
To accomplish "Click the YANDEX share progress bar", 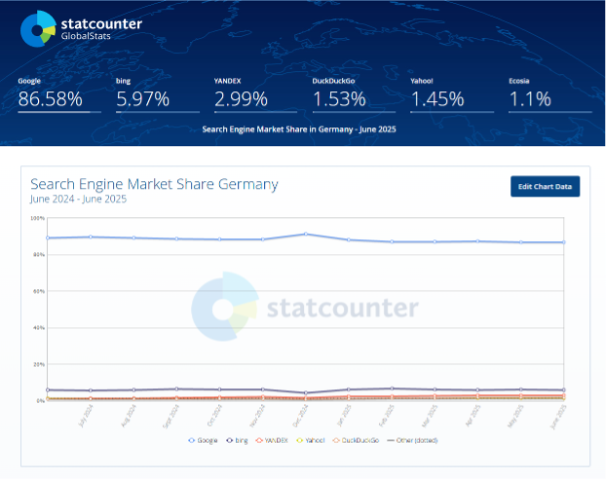I will [x=256, y=112].
